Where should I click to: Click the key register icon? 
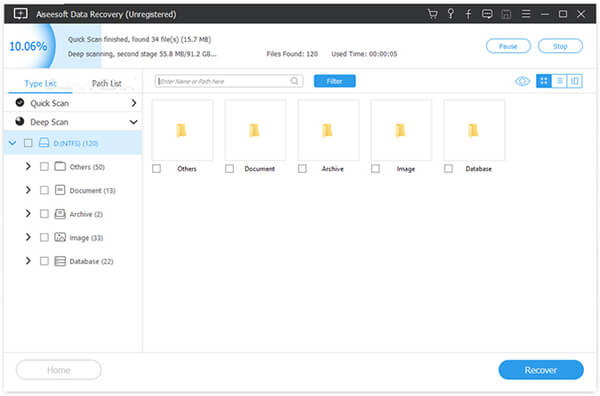(x=451, y=14)
